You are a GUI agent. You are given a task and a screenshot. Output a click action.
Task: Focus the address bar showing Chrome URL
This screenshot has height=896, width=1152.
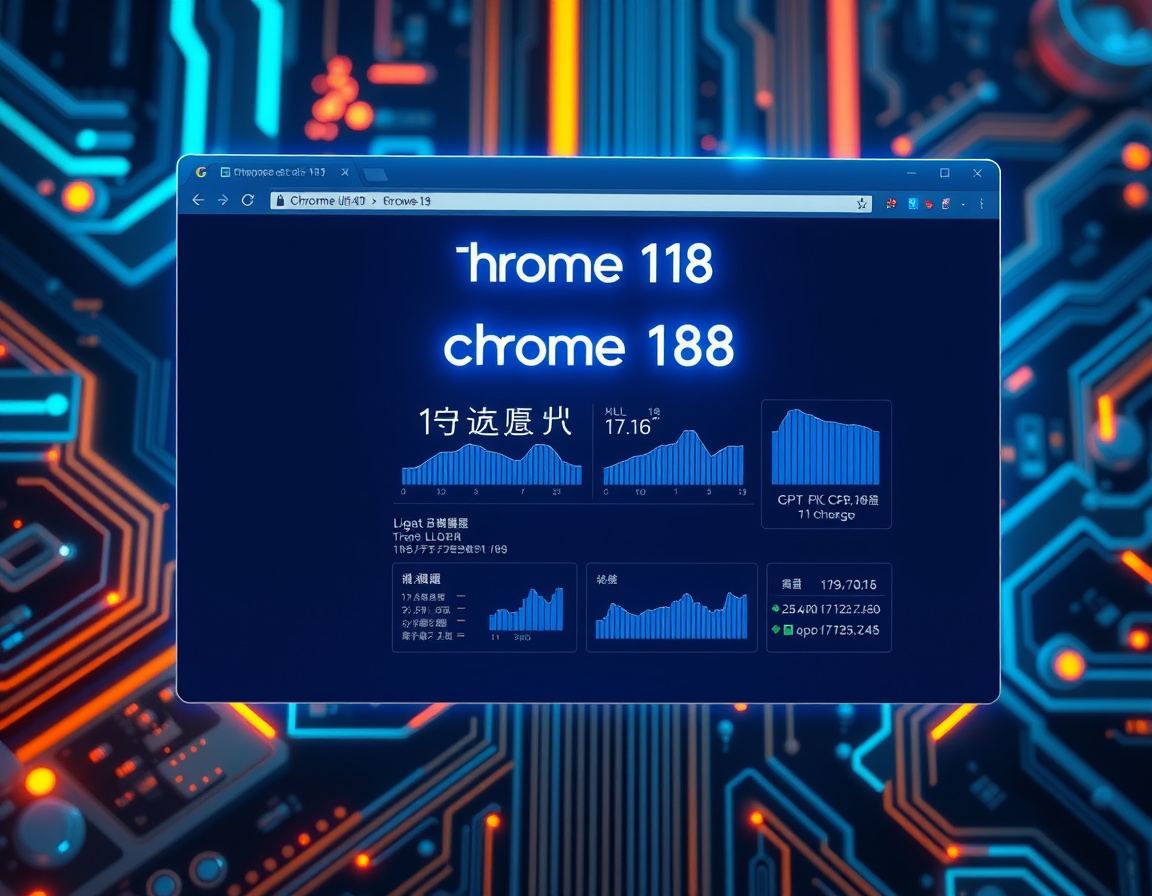tap(571, 202)
